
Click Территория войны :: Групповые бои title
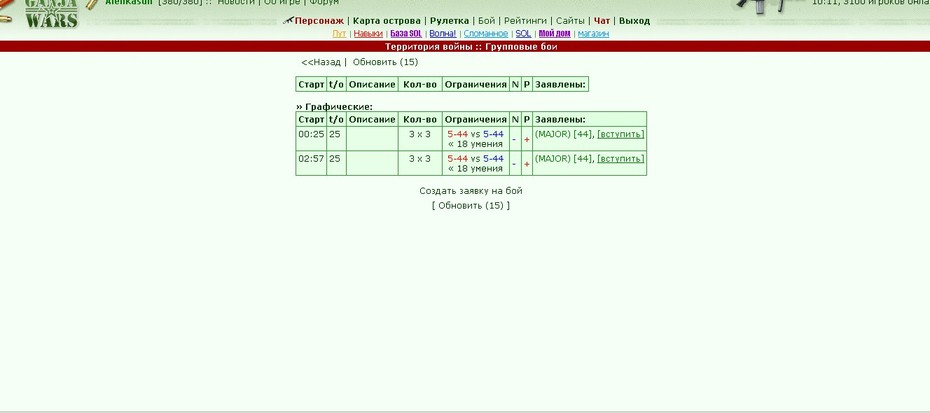471,47
